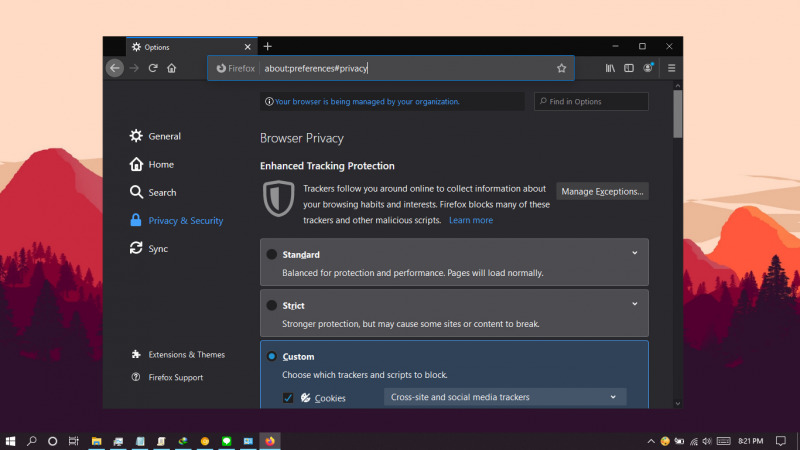Click the Find in Options search field

click(591, 102)
